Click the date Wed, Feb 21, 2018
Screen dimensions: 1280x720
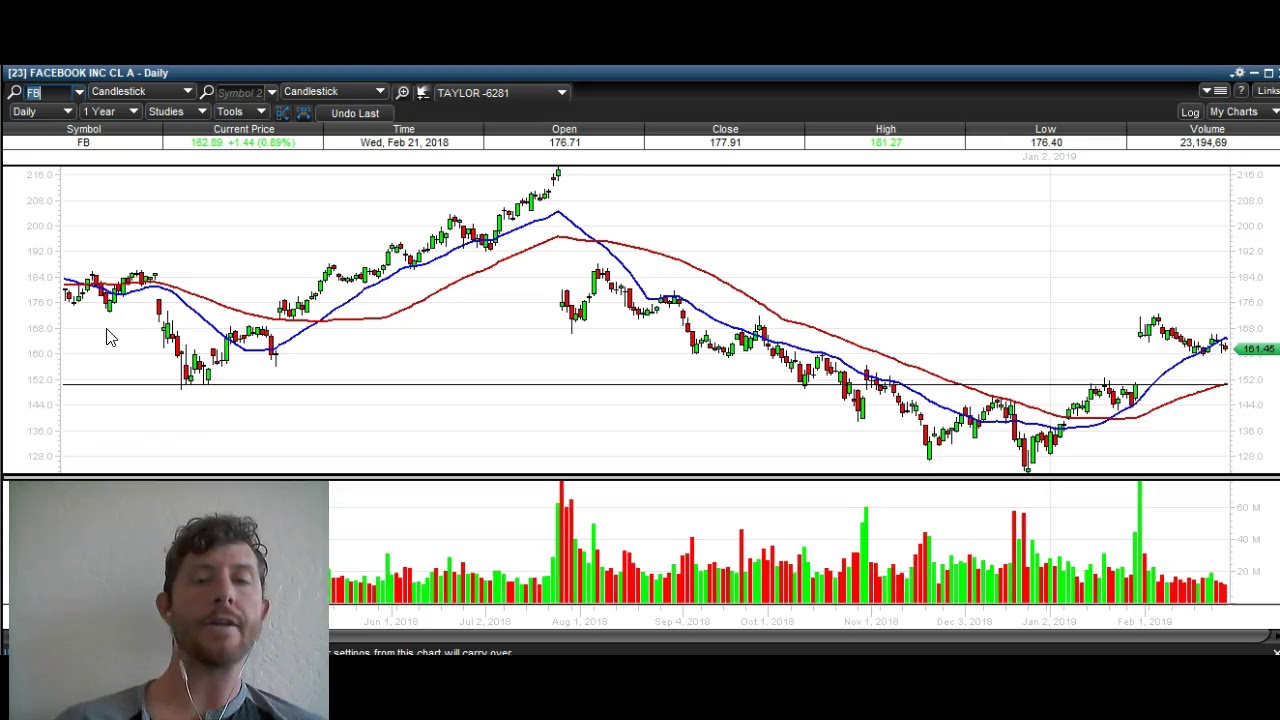[x=404, y=143]
